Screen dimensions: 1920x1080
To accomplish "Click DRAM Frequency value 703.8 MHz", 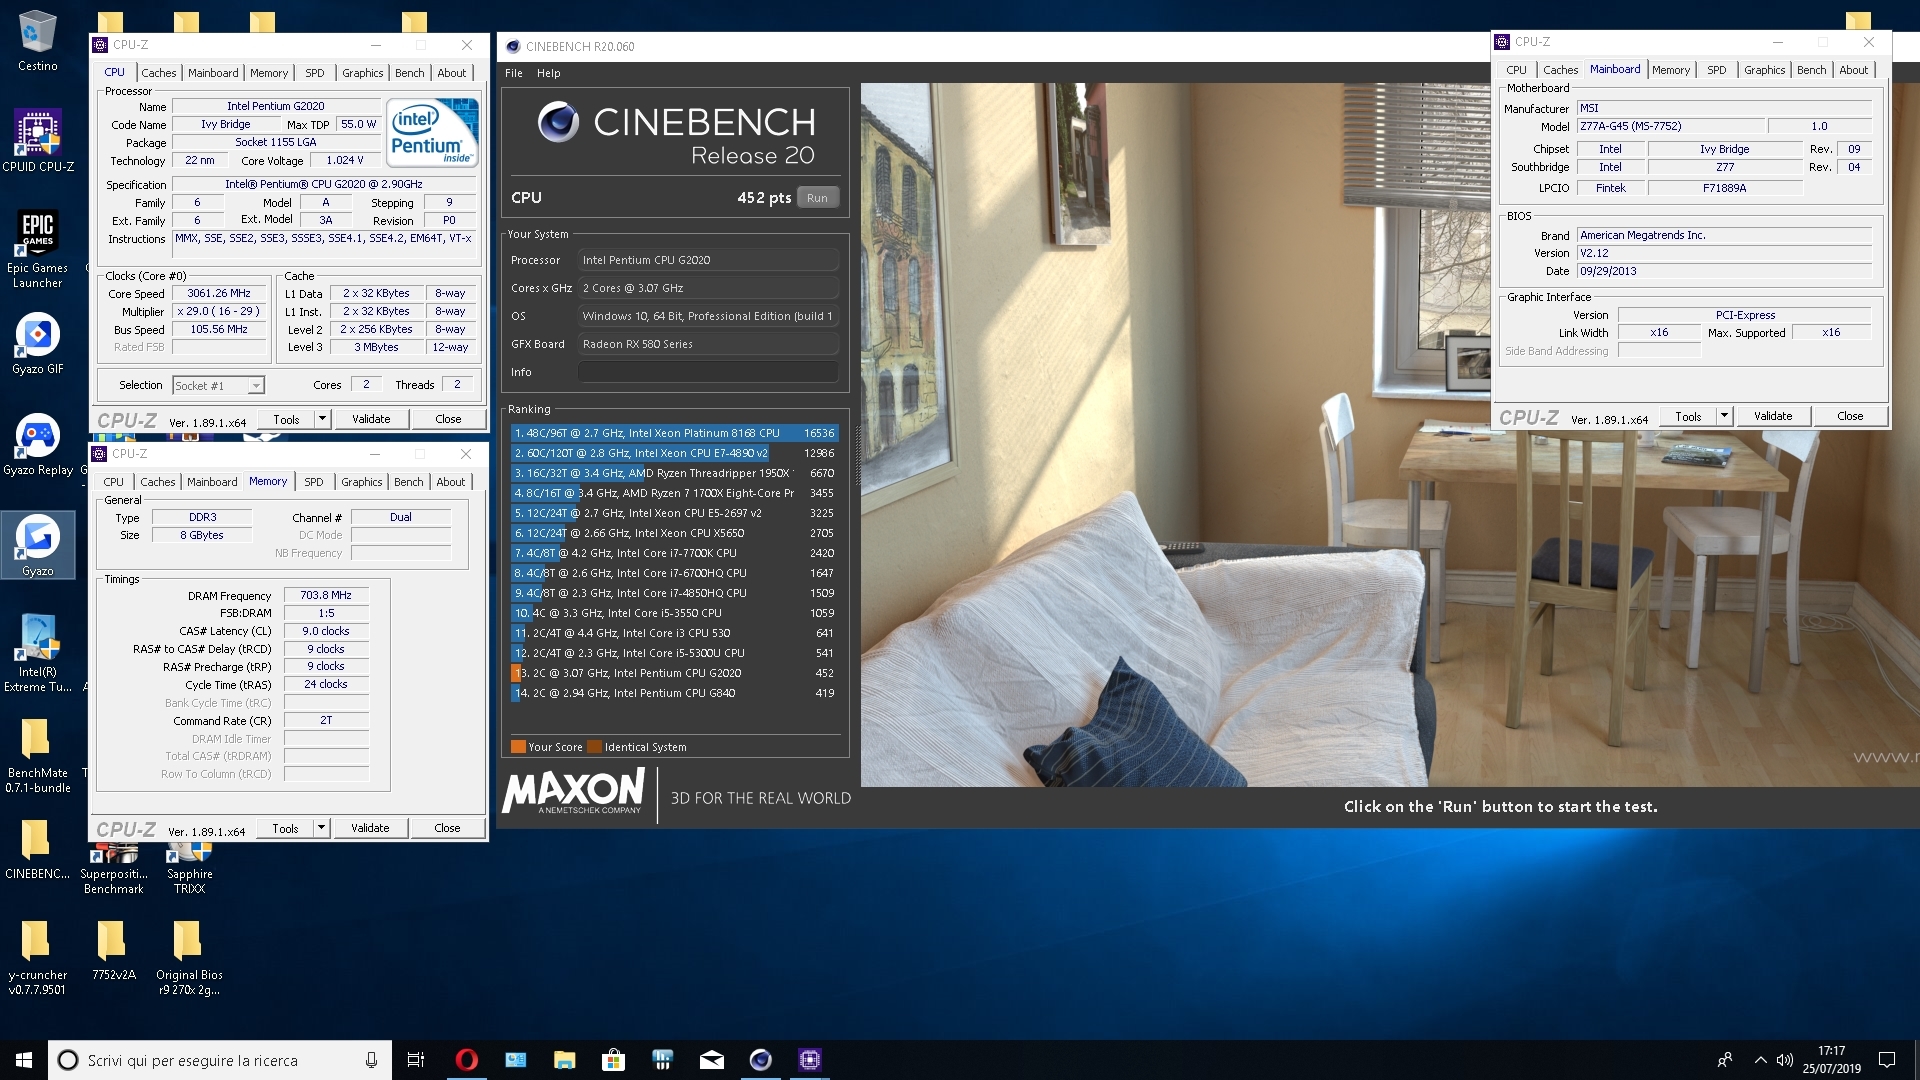I will click(326, 595).
